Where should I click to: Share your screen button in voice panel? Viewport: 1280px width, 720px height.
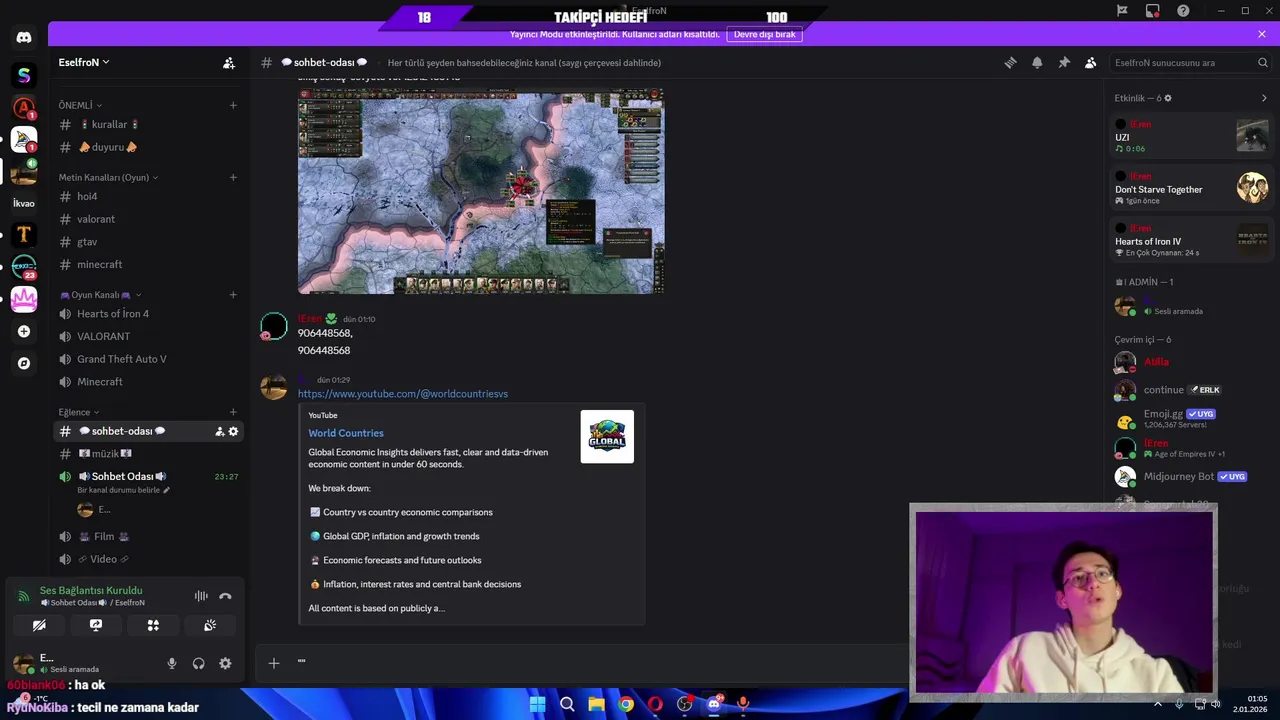[96, 625]
